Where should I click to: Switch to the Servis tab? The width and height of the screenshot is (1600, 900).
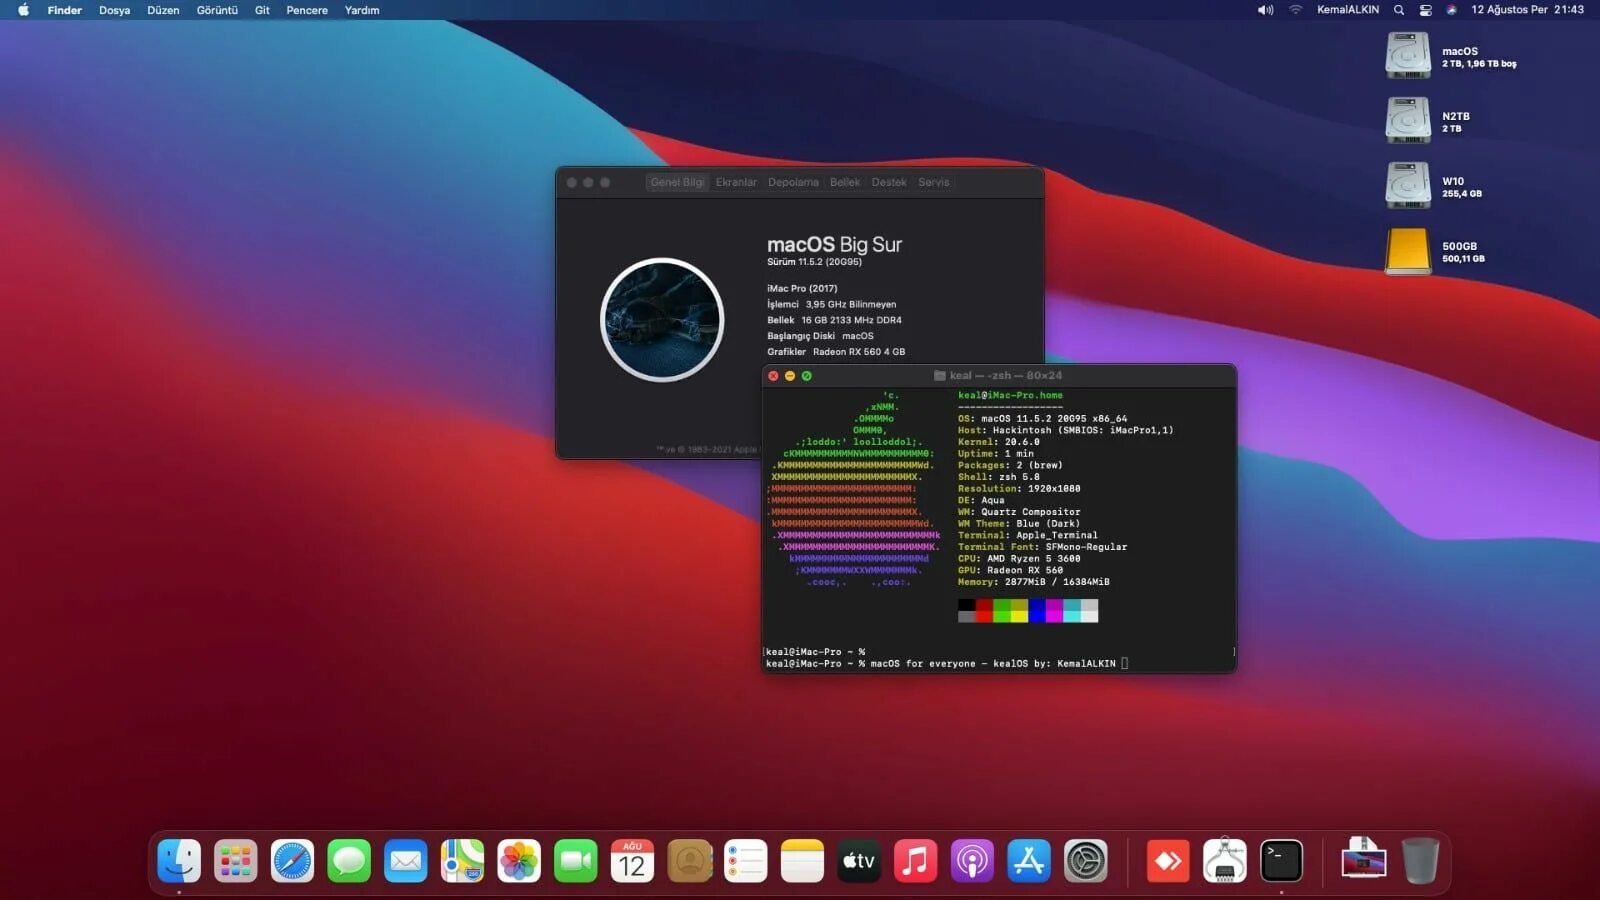(x=934, y=182)
